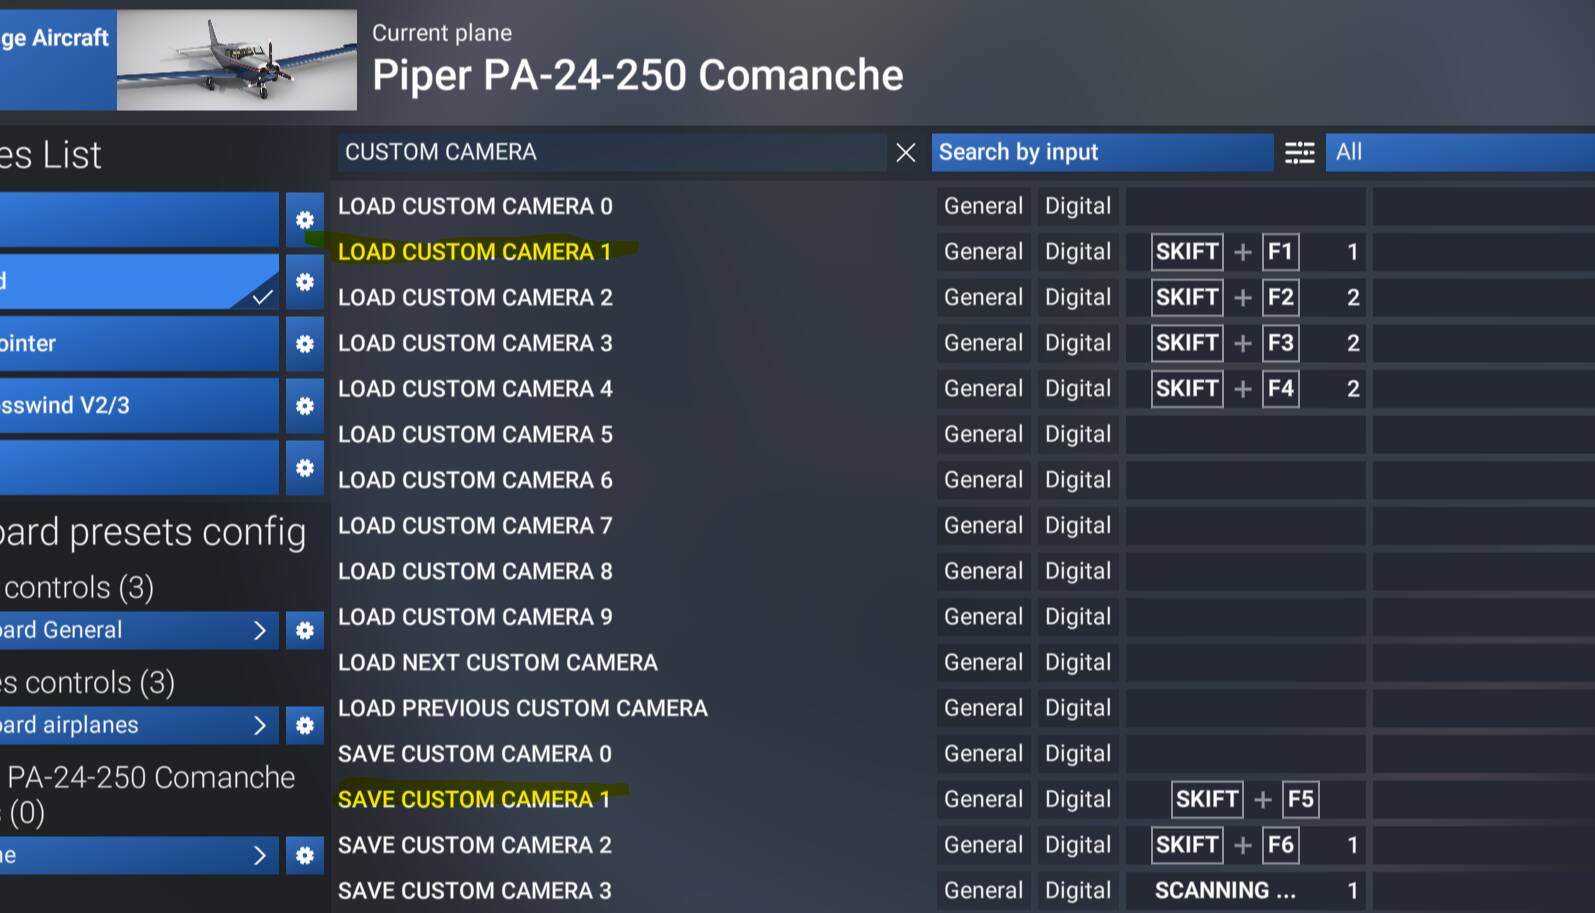Click SKIFT + F6 binding for Save Custom Camera 2
The image size is (1595, 913).
pos(1246,845)
